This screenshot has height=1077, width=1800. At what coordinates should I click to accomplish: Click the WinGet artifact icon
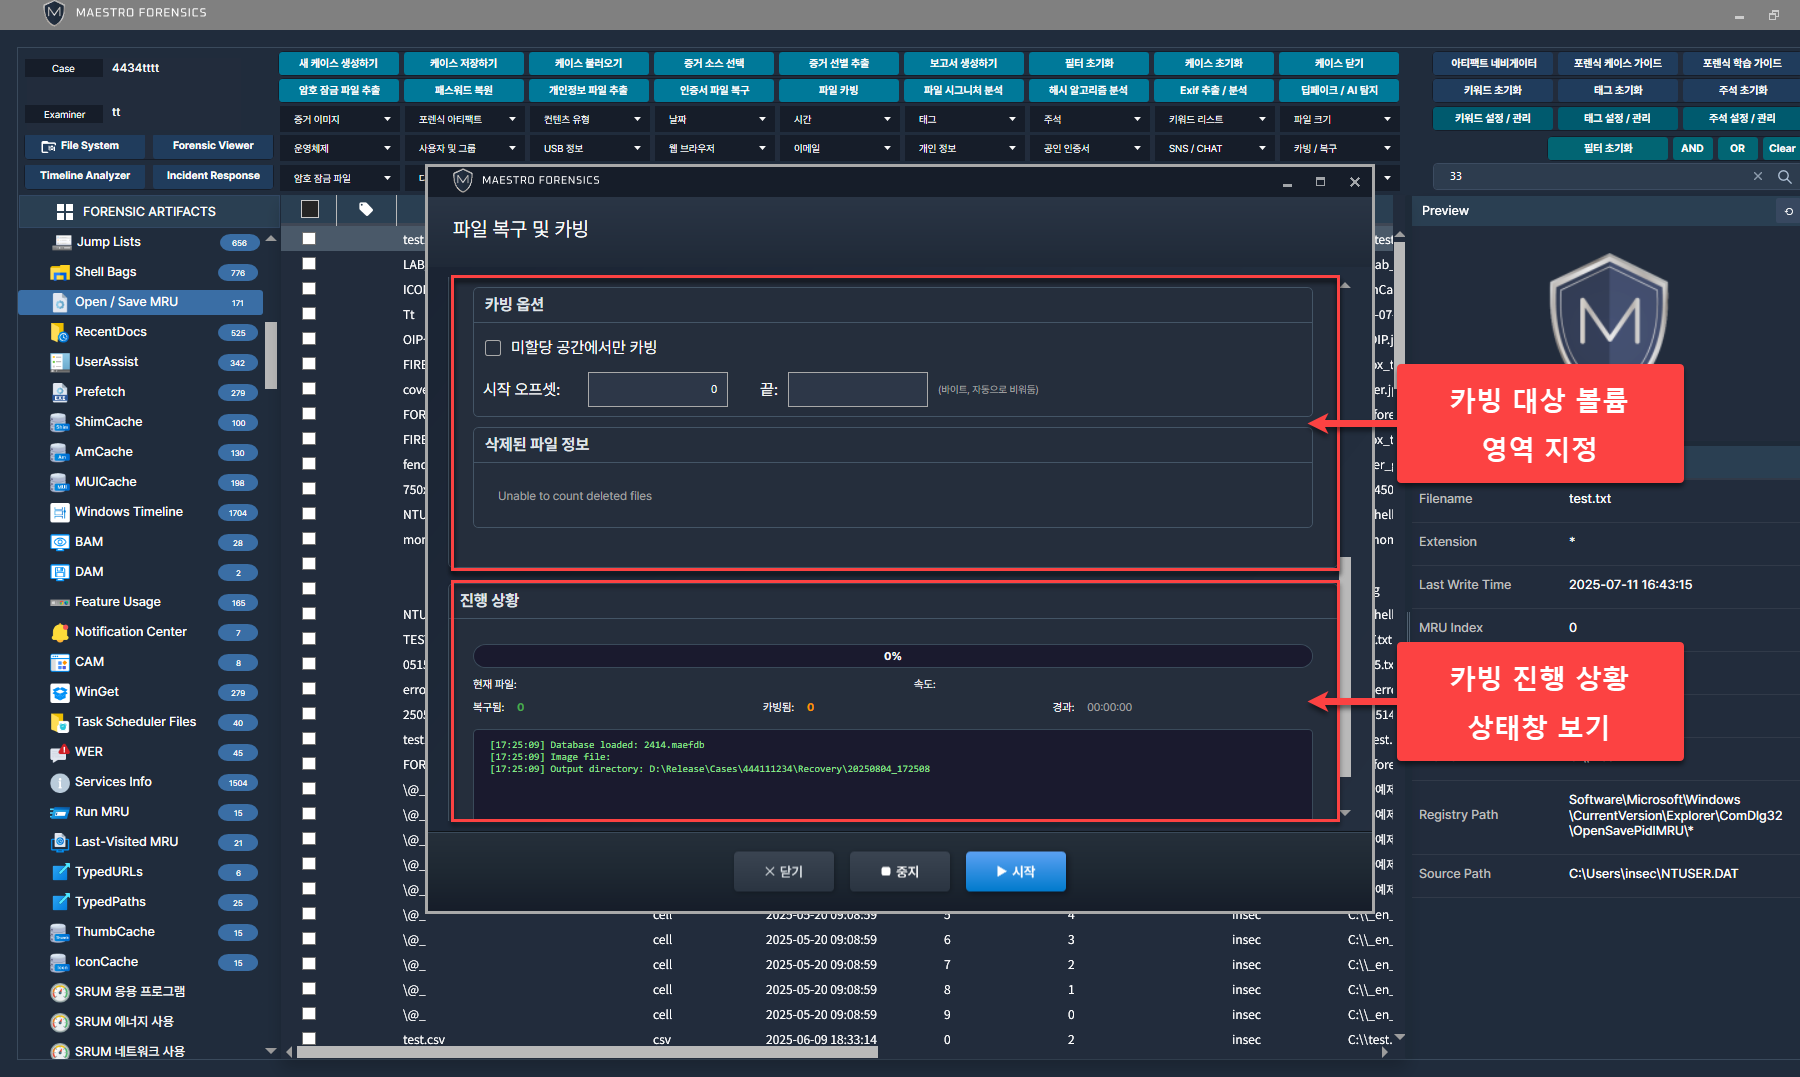(x=59, y=692)
